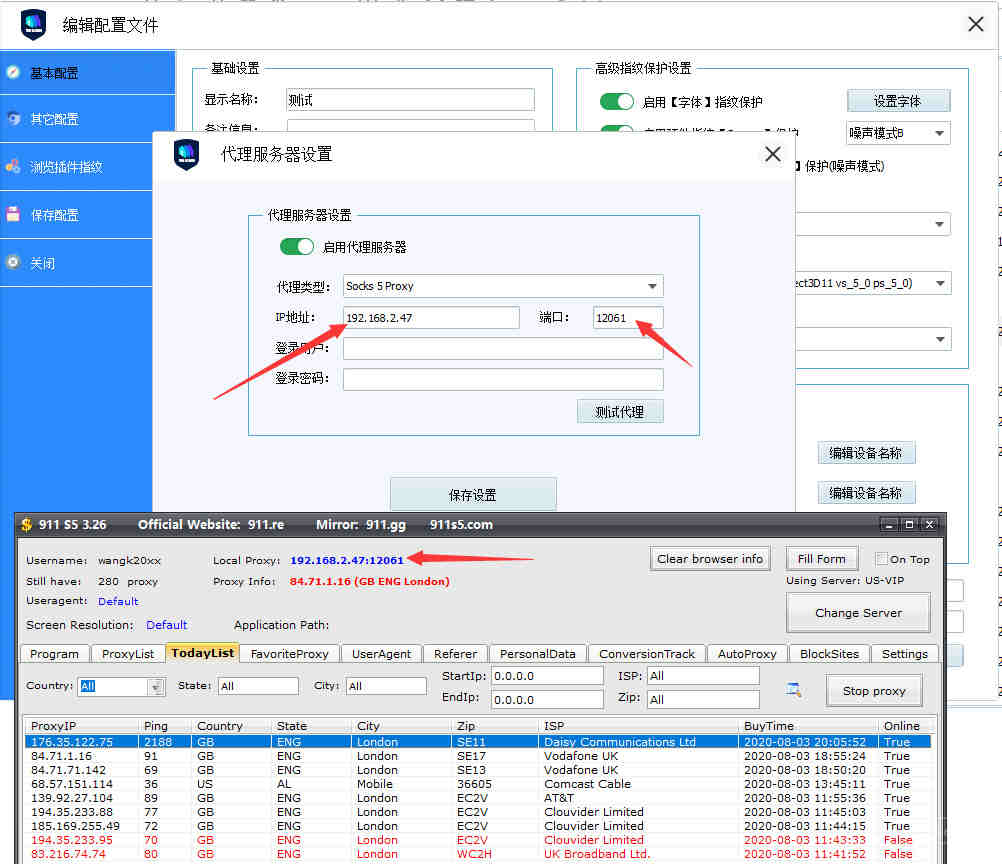1002x864 pixels.
Task: Click the 设置字体 button
Action: pyautogui.click(x=898, y=101)
